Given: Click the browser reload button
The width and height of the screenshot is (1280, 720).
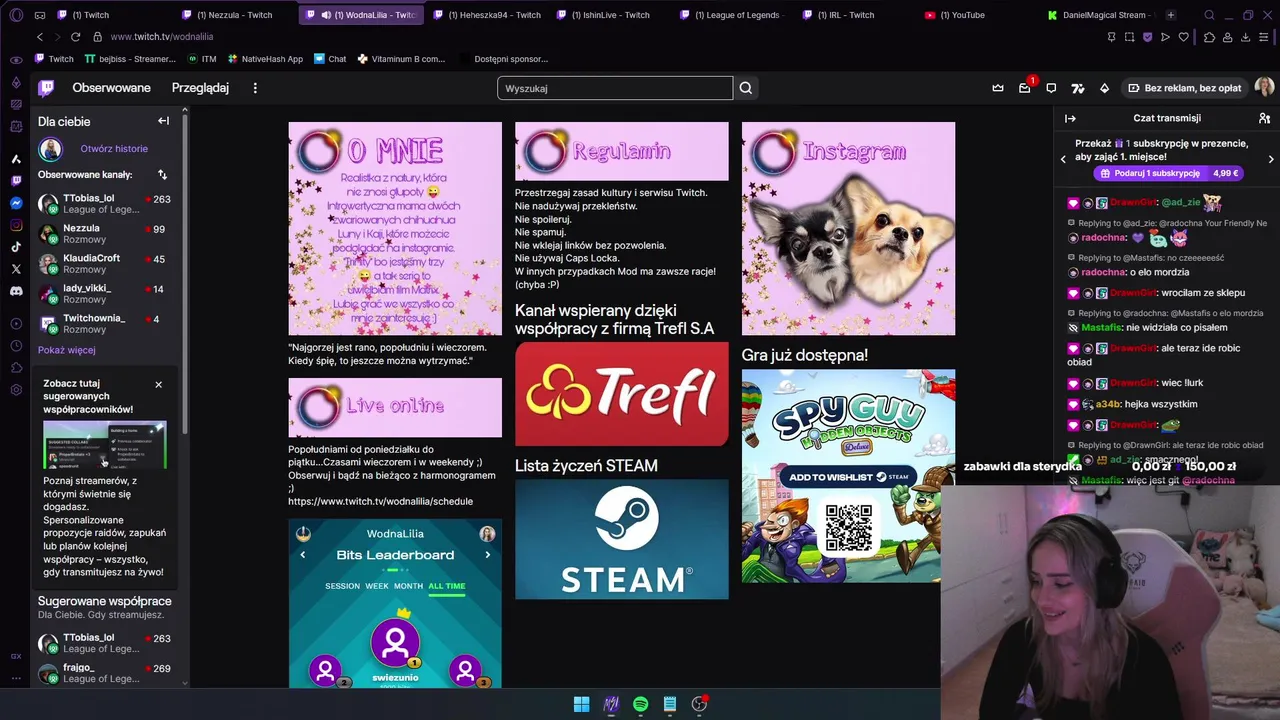Looking at the screenshot, I should [75, 37].
